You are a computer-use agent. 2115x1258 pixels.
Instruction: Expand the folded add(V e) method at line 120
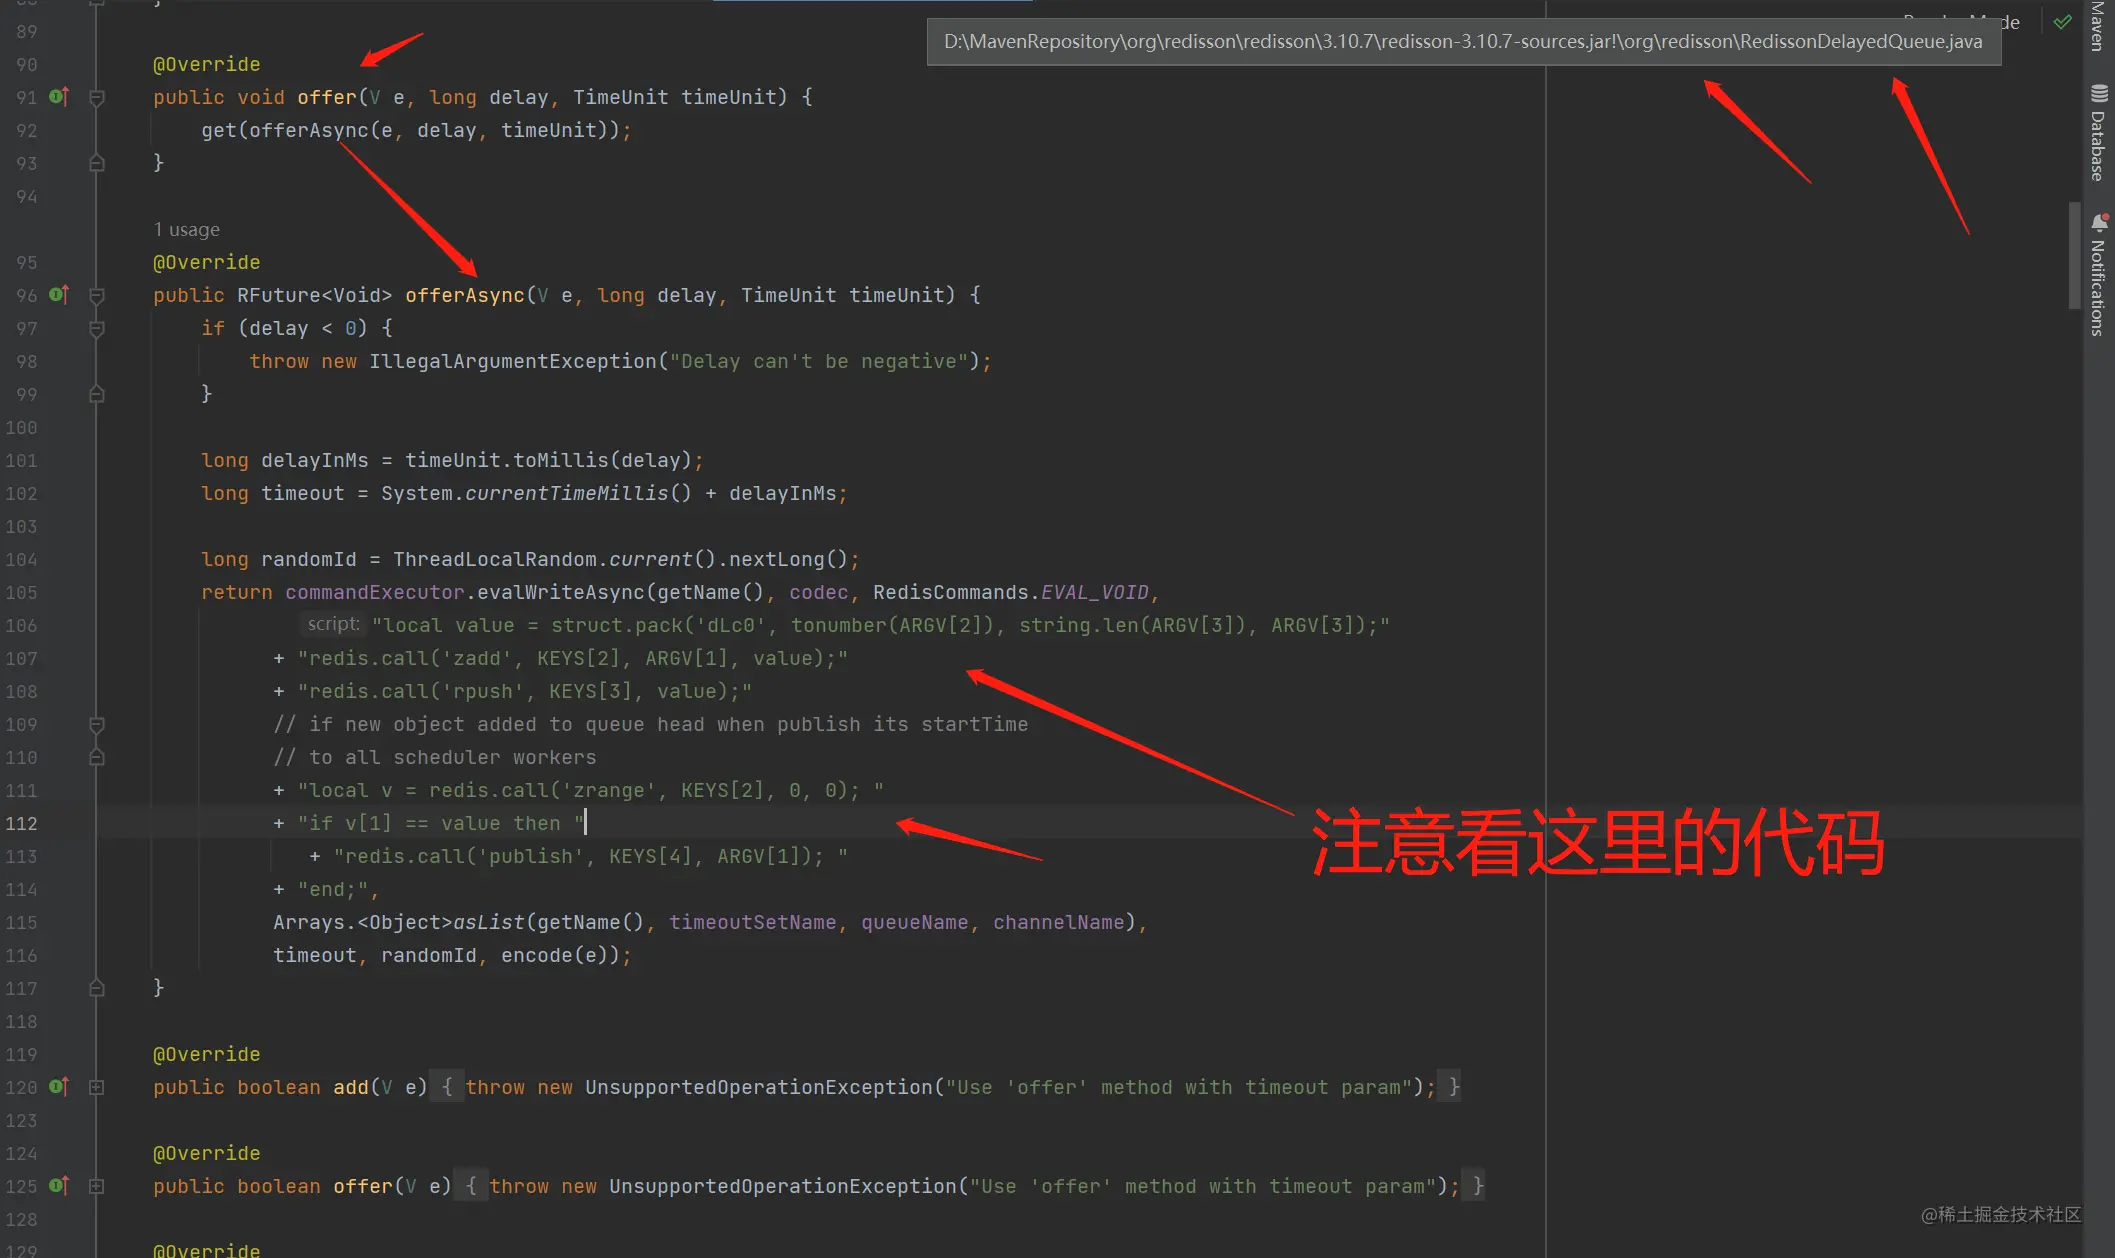point(97,1087)
